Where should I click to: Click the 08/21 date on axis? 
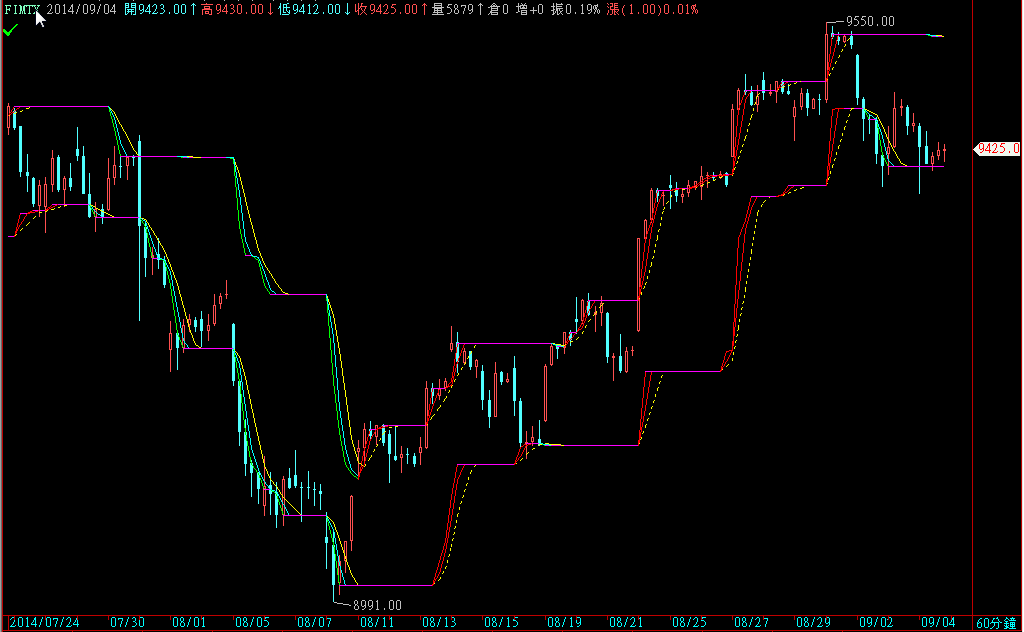click(x=626, y=622)
